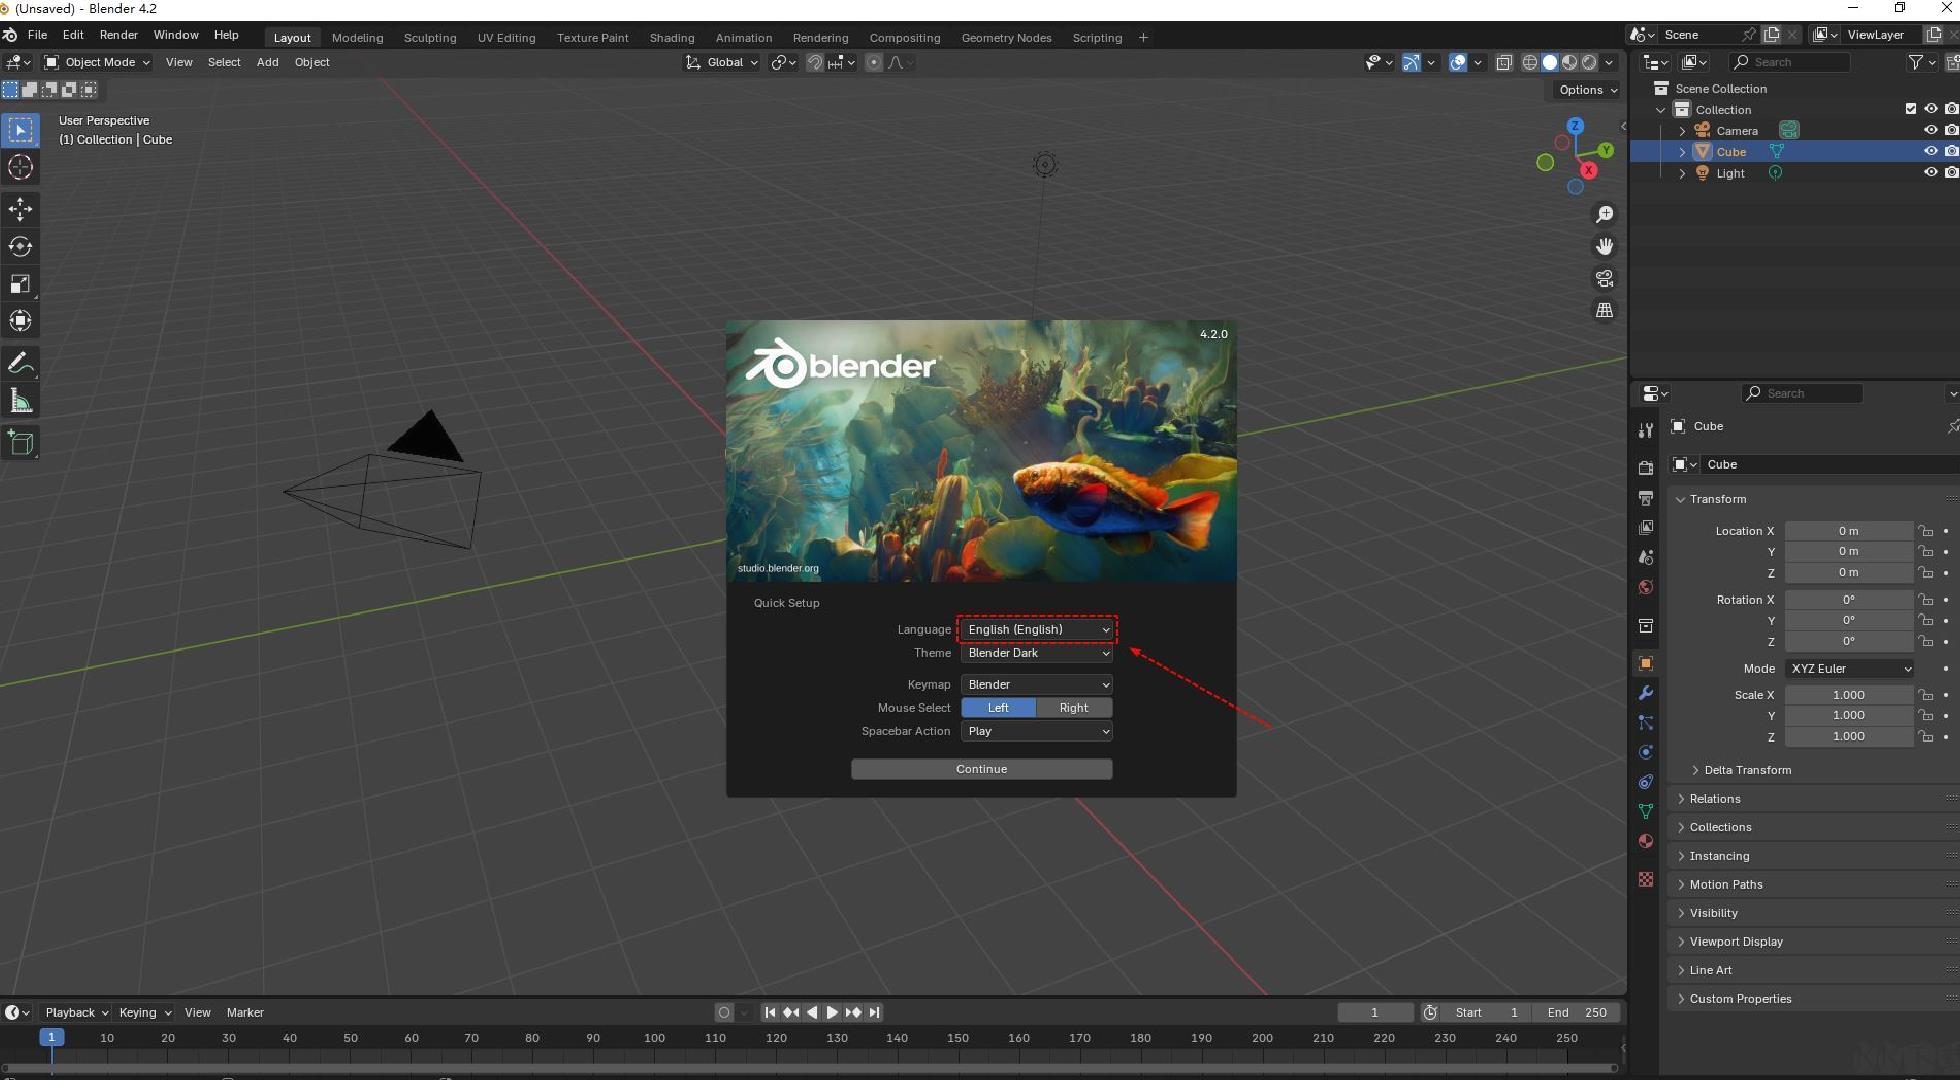Switch to the Sculpting workspace tab

click(x=430, y=38)
